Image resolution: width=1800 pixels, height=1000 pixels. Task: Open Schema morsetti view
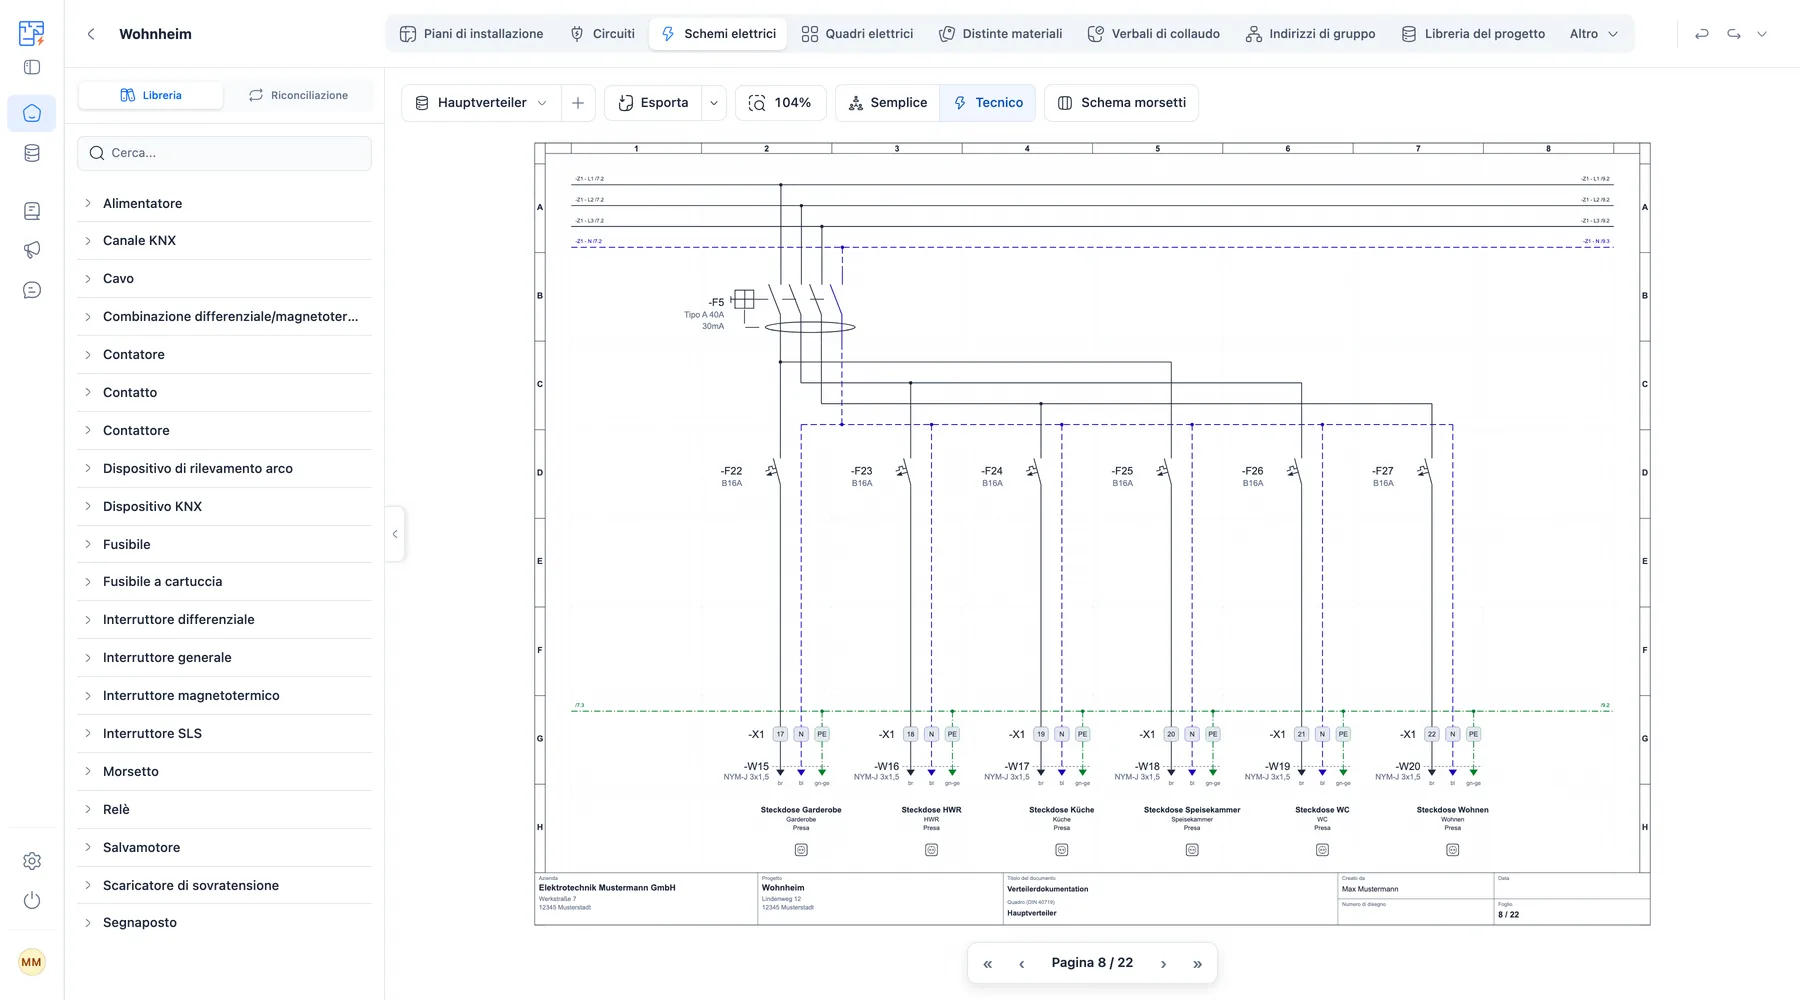1122,103
